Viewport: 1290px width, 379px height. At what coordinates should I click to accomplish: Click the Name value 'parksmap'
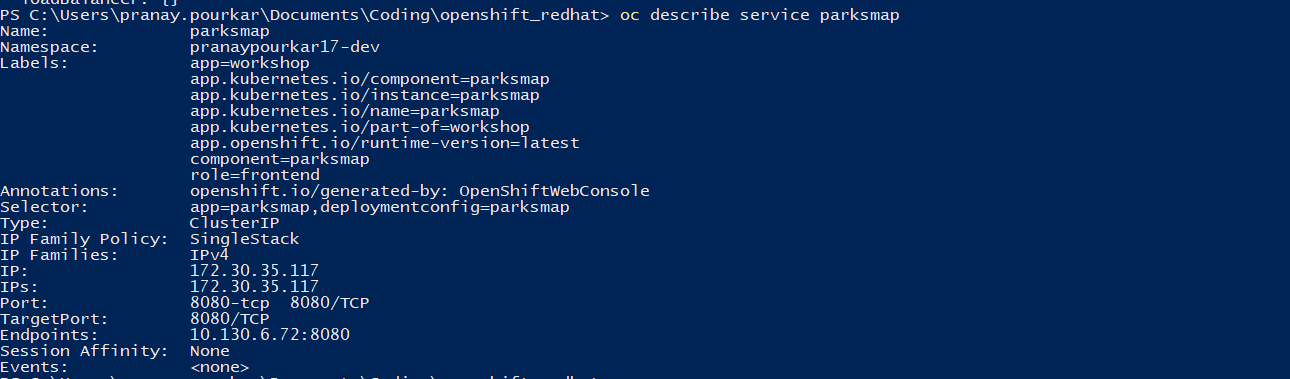pos(230,32)
